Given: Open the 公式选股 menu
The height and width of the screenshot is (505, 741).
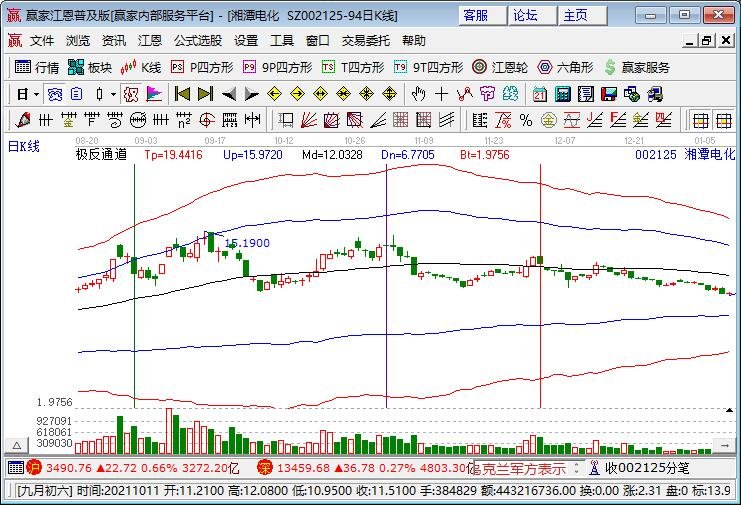Looking at the screenshot, I should [x=198, y=41].
